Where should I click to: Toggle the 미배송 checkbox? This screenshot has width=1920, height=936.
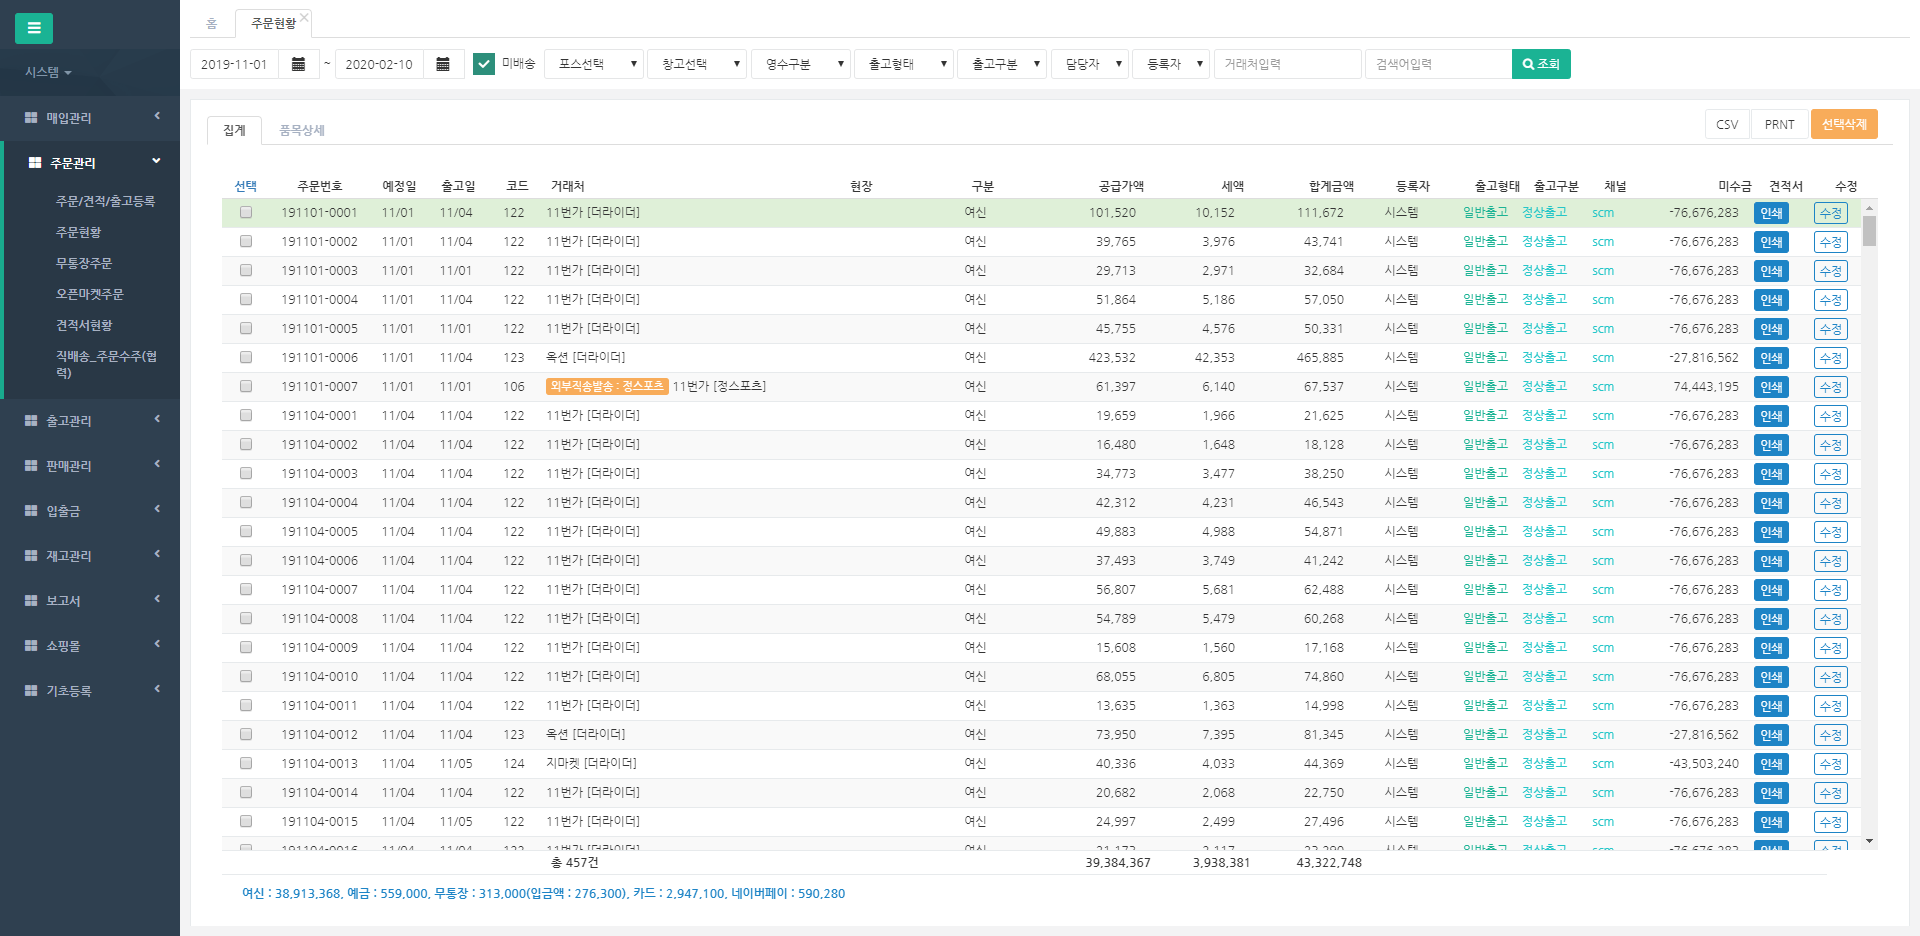[484, 64]
